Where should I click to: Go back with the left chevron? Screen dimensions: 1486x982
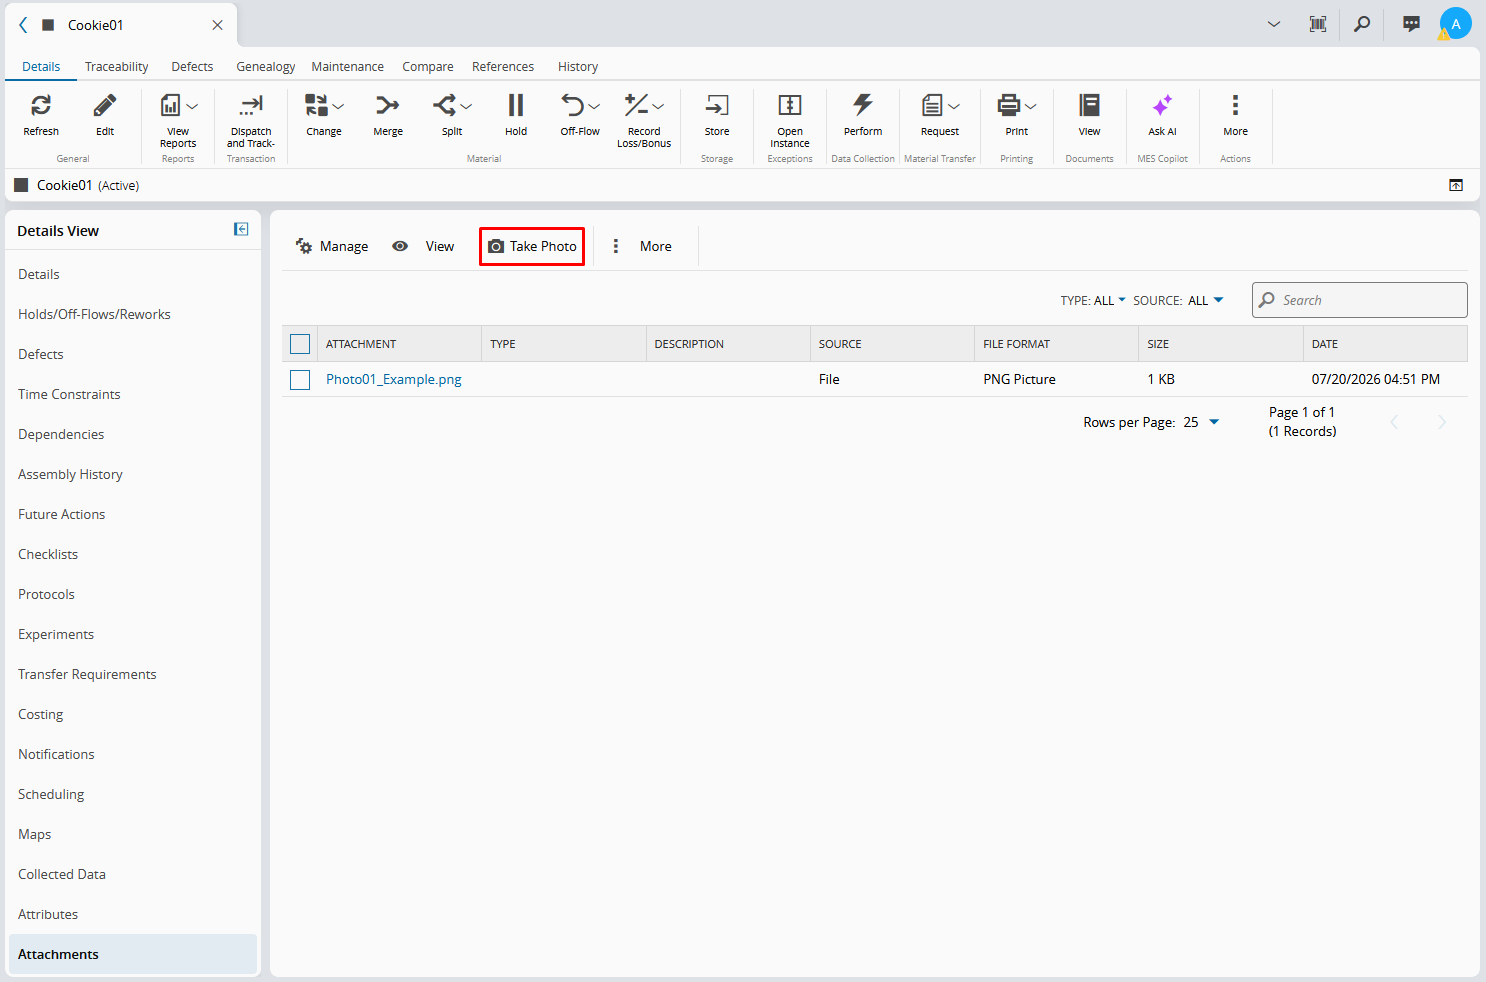click(23, 25)
